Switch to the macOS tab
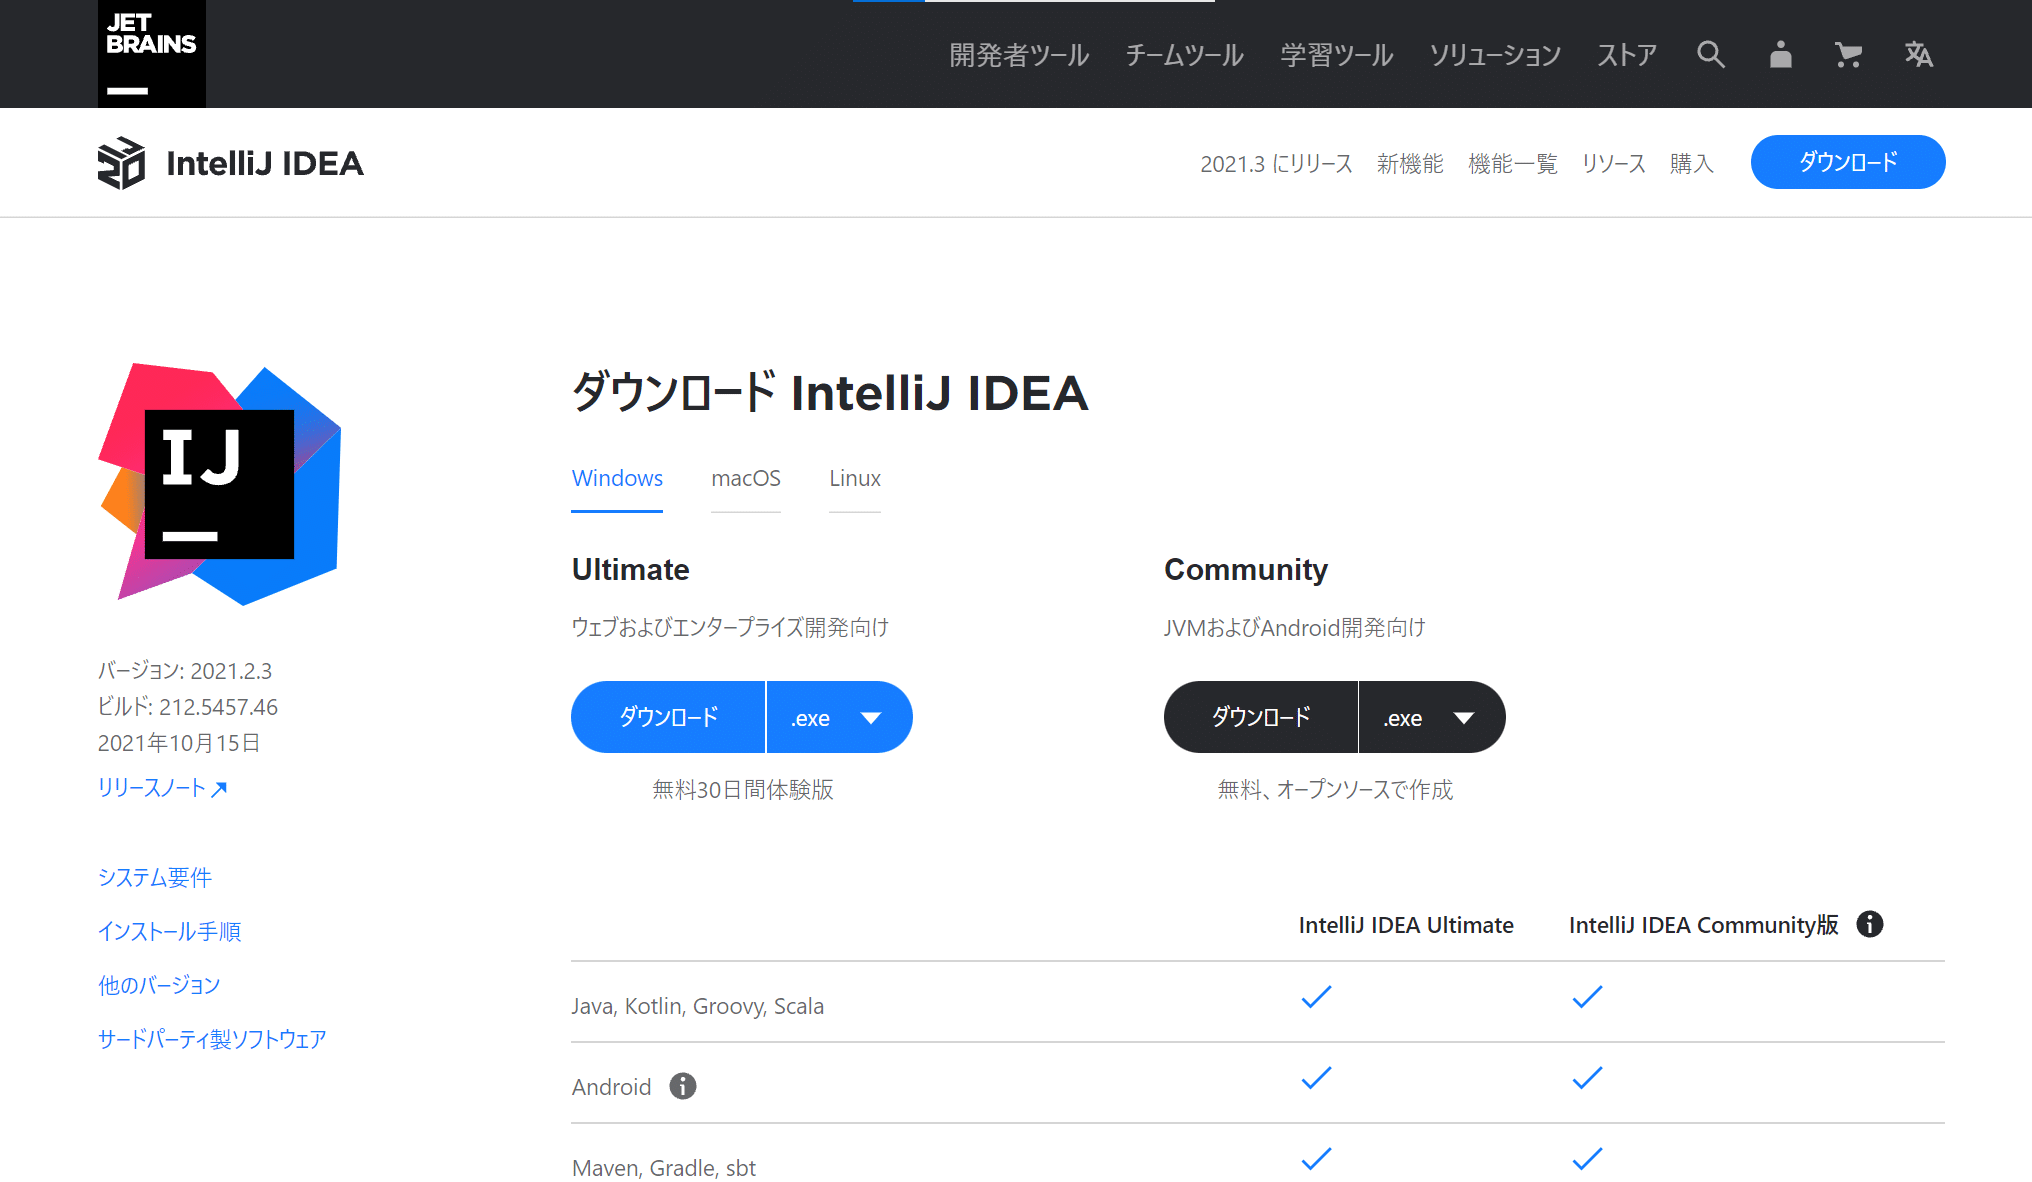This screenshot has height=1182, width=2032. coord(746,479)
